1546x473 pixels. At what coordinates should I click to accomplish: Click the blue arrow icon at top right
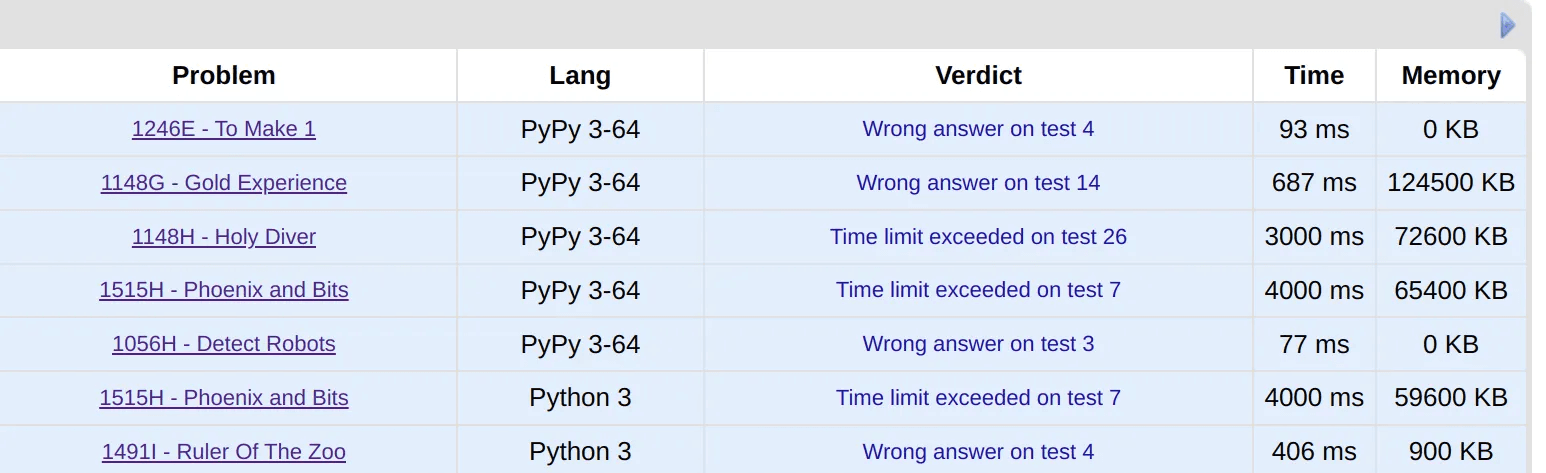pyautogui.click(x=1508, y=25)
